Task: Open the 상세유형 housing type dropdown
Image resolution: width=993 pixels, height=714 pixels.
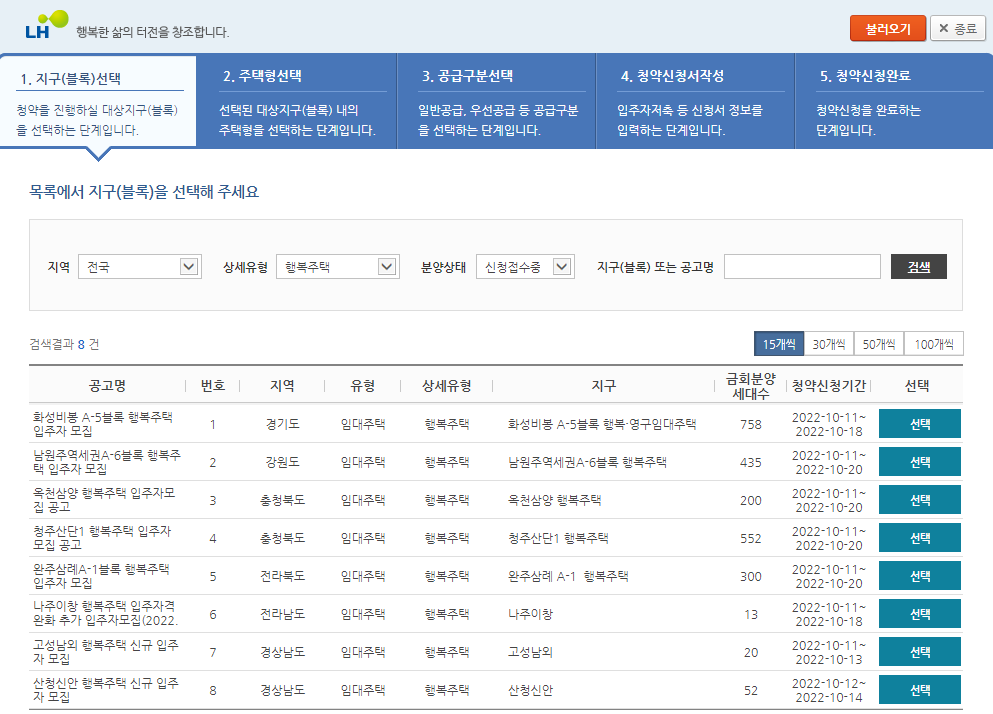Action: pos(337,266)
